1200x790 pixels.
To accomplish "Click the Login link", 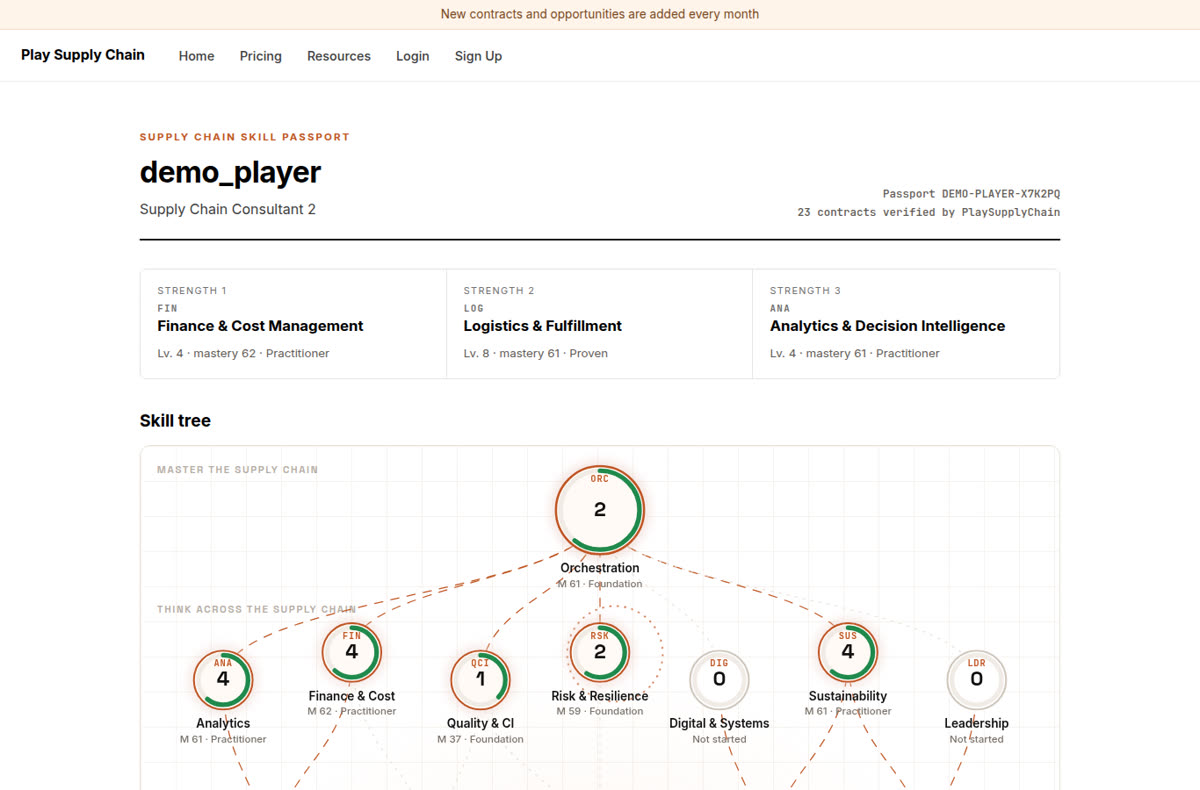I will pyautogui.click(x=413, y=56).
